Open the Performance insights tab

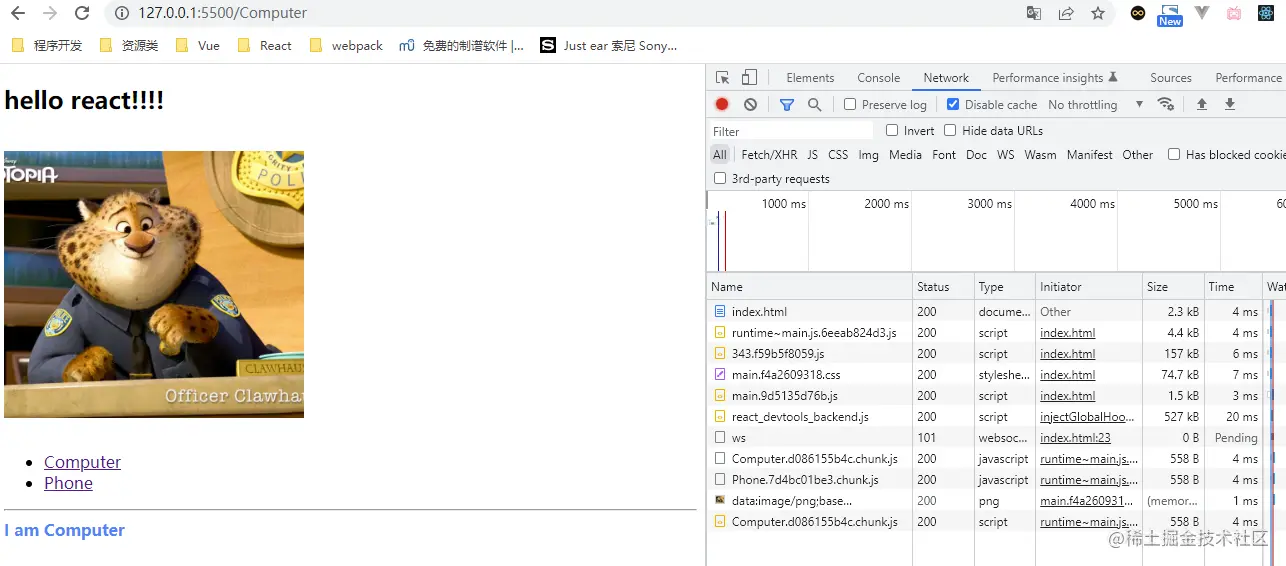[1055, 78]
